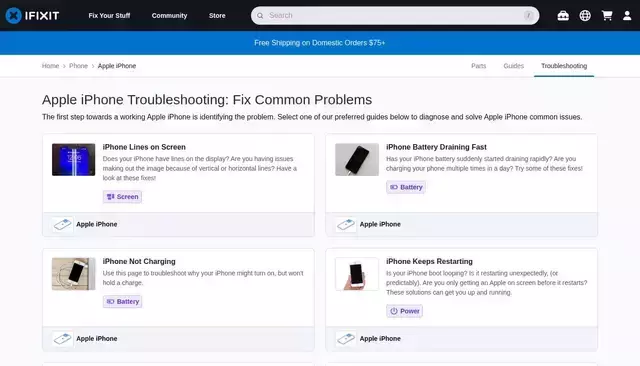Click Apple iPhone under Lines on Screen card
Viewport: 640px width, 366px height.
(x=97, y=224)
